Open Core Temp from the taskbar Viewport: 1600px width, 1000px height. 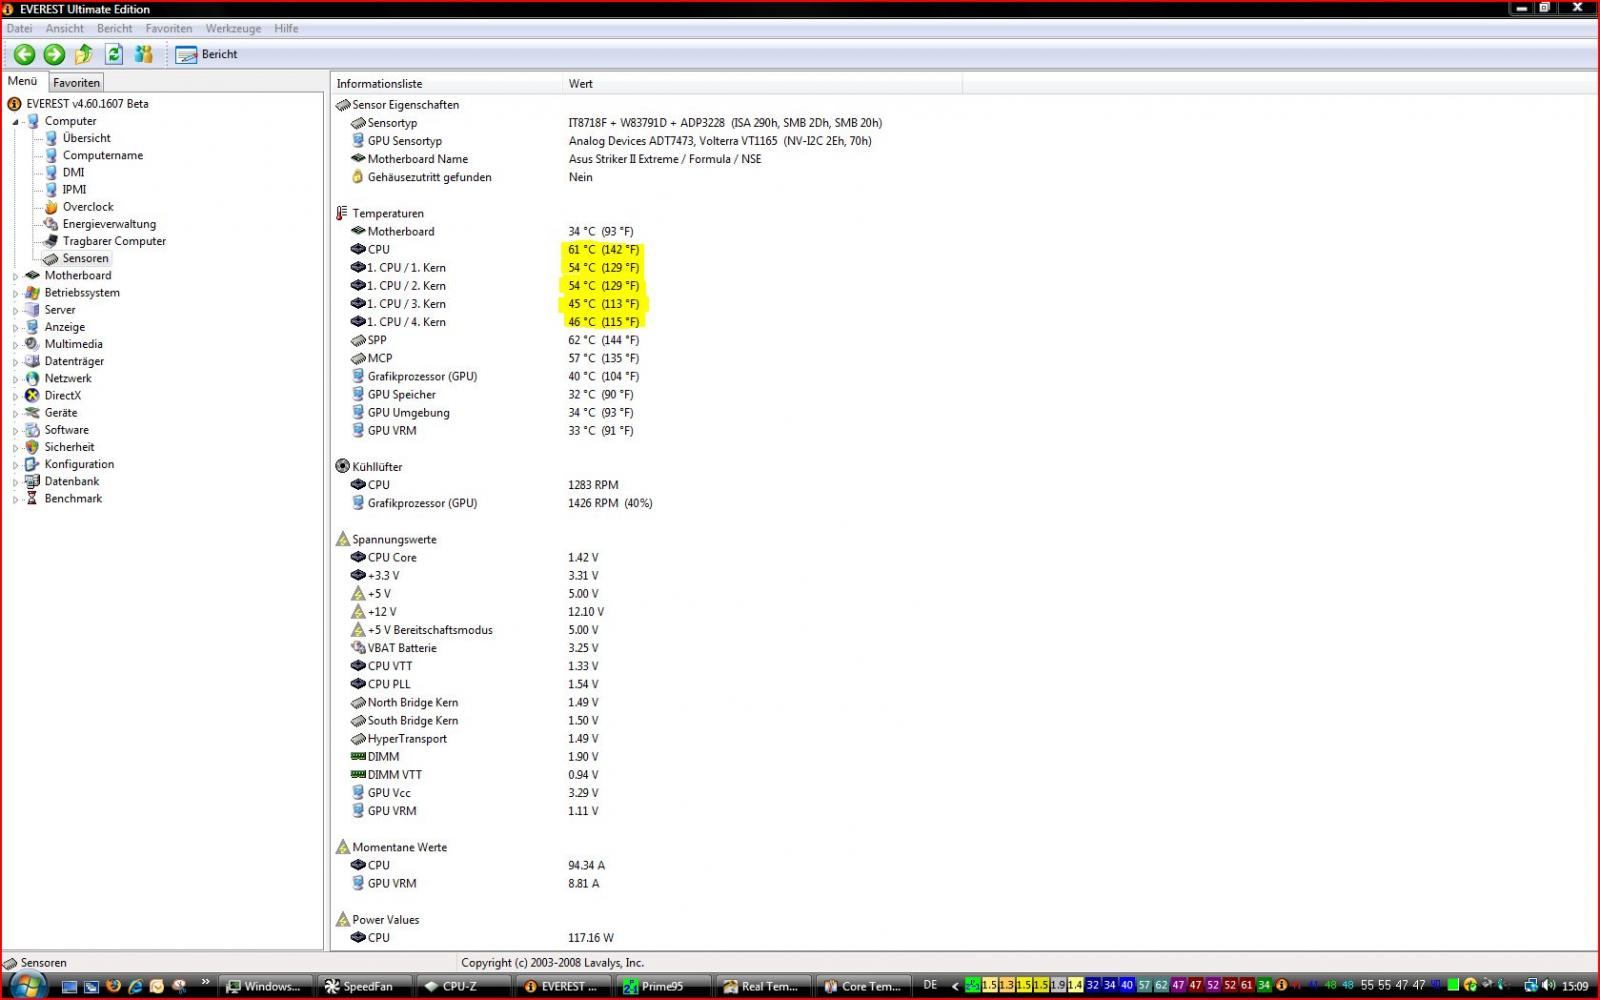(864, 986)
